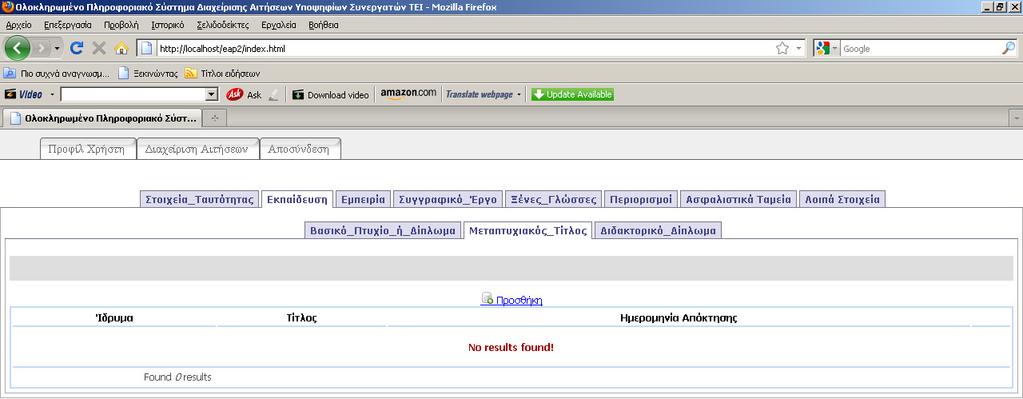Start the search with the magnifier icon
Viewport: 1023px width, 399px height.
1009,48
